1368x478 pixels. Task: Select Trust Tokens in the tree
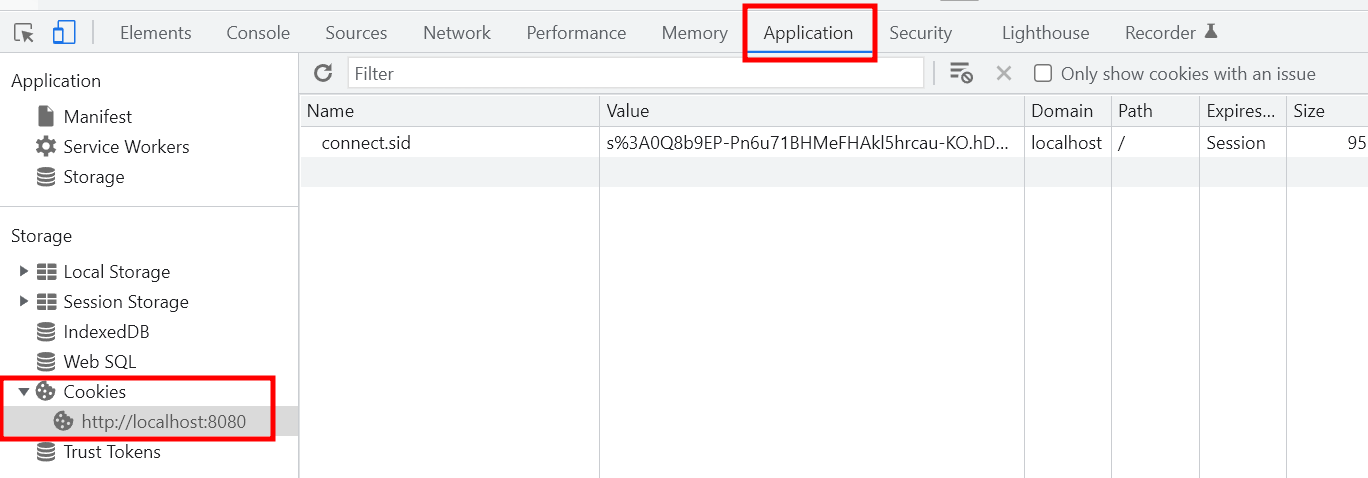coord(112,452)
